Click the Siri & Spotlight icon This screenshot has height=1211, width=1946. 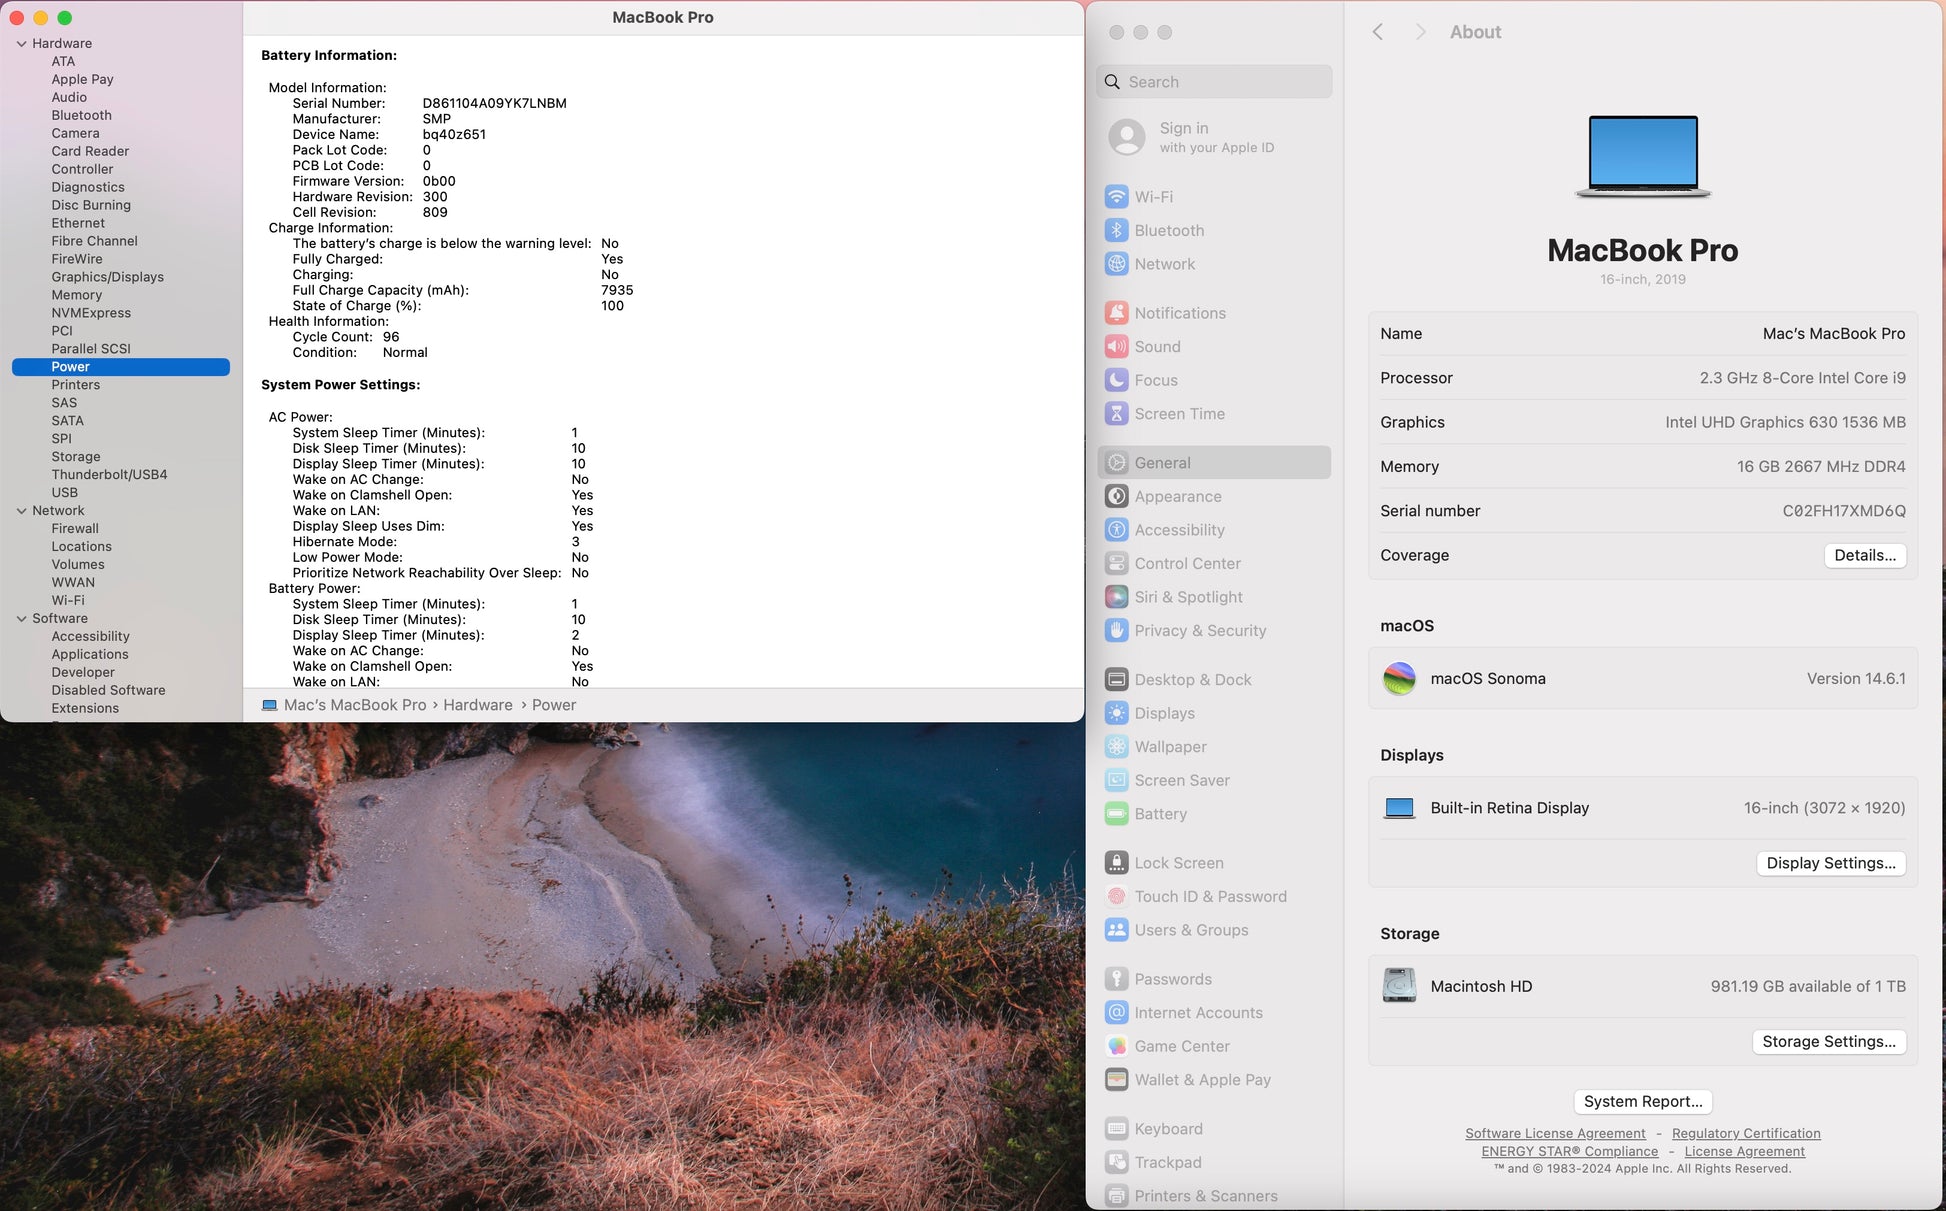pyautogui.click(x=1116, y=597)
